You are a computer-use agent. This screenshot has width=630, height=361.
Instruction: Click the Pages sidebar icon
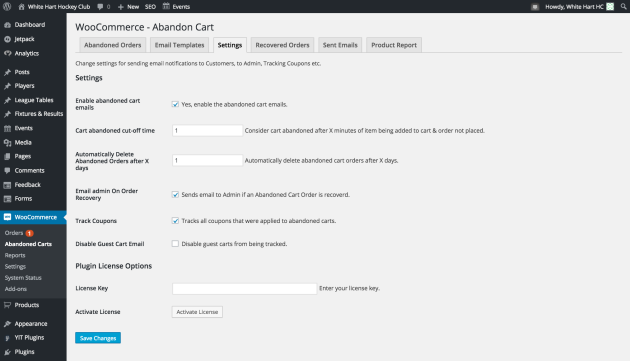point(7,156)
